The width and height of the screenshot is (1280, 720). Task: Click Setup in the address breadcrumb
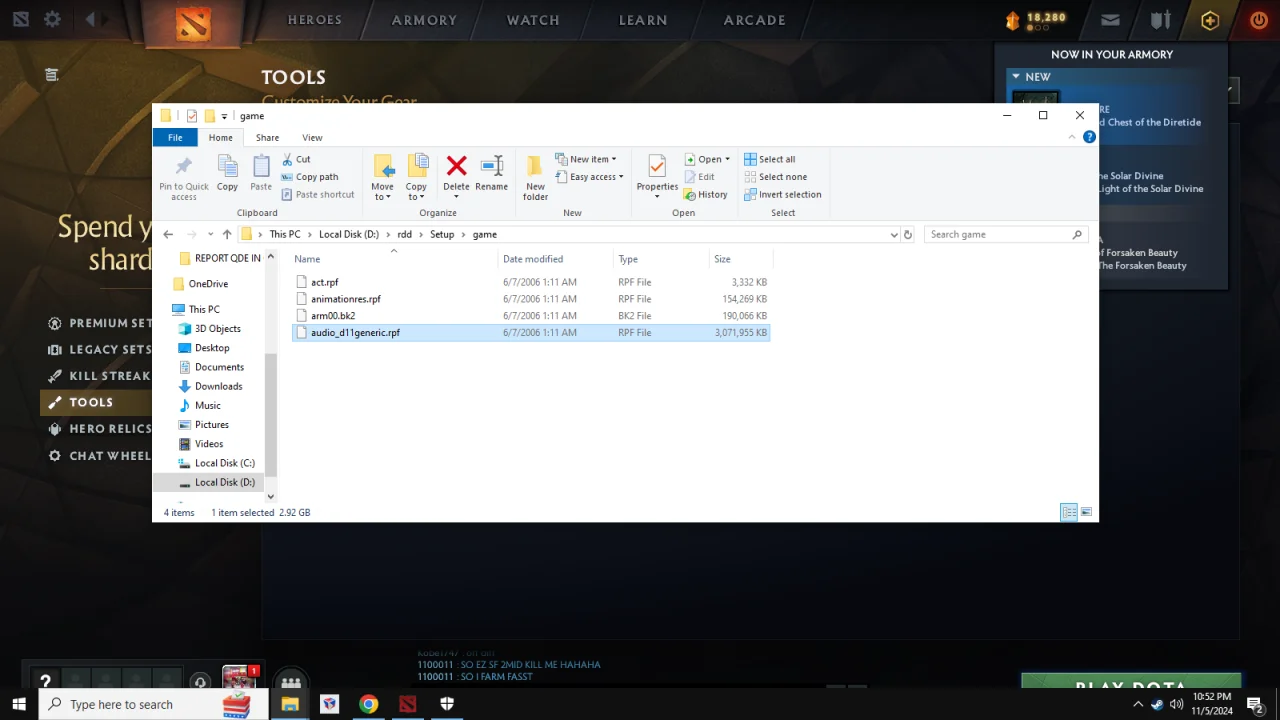tap(442, 234)
